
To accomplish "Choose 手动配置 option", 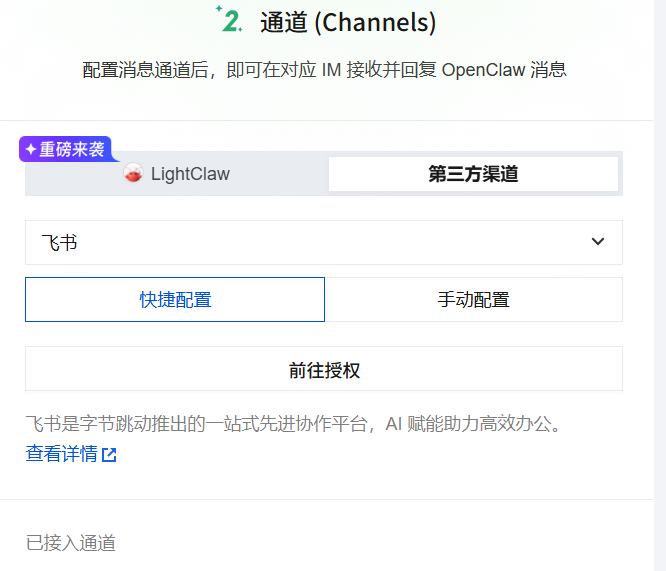I will click(474, 300).
